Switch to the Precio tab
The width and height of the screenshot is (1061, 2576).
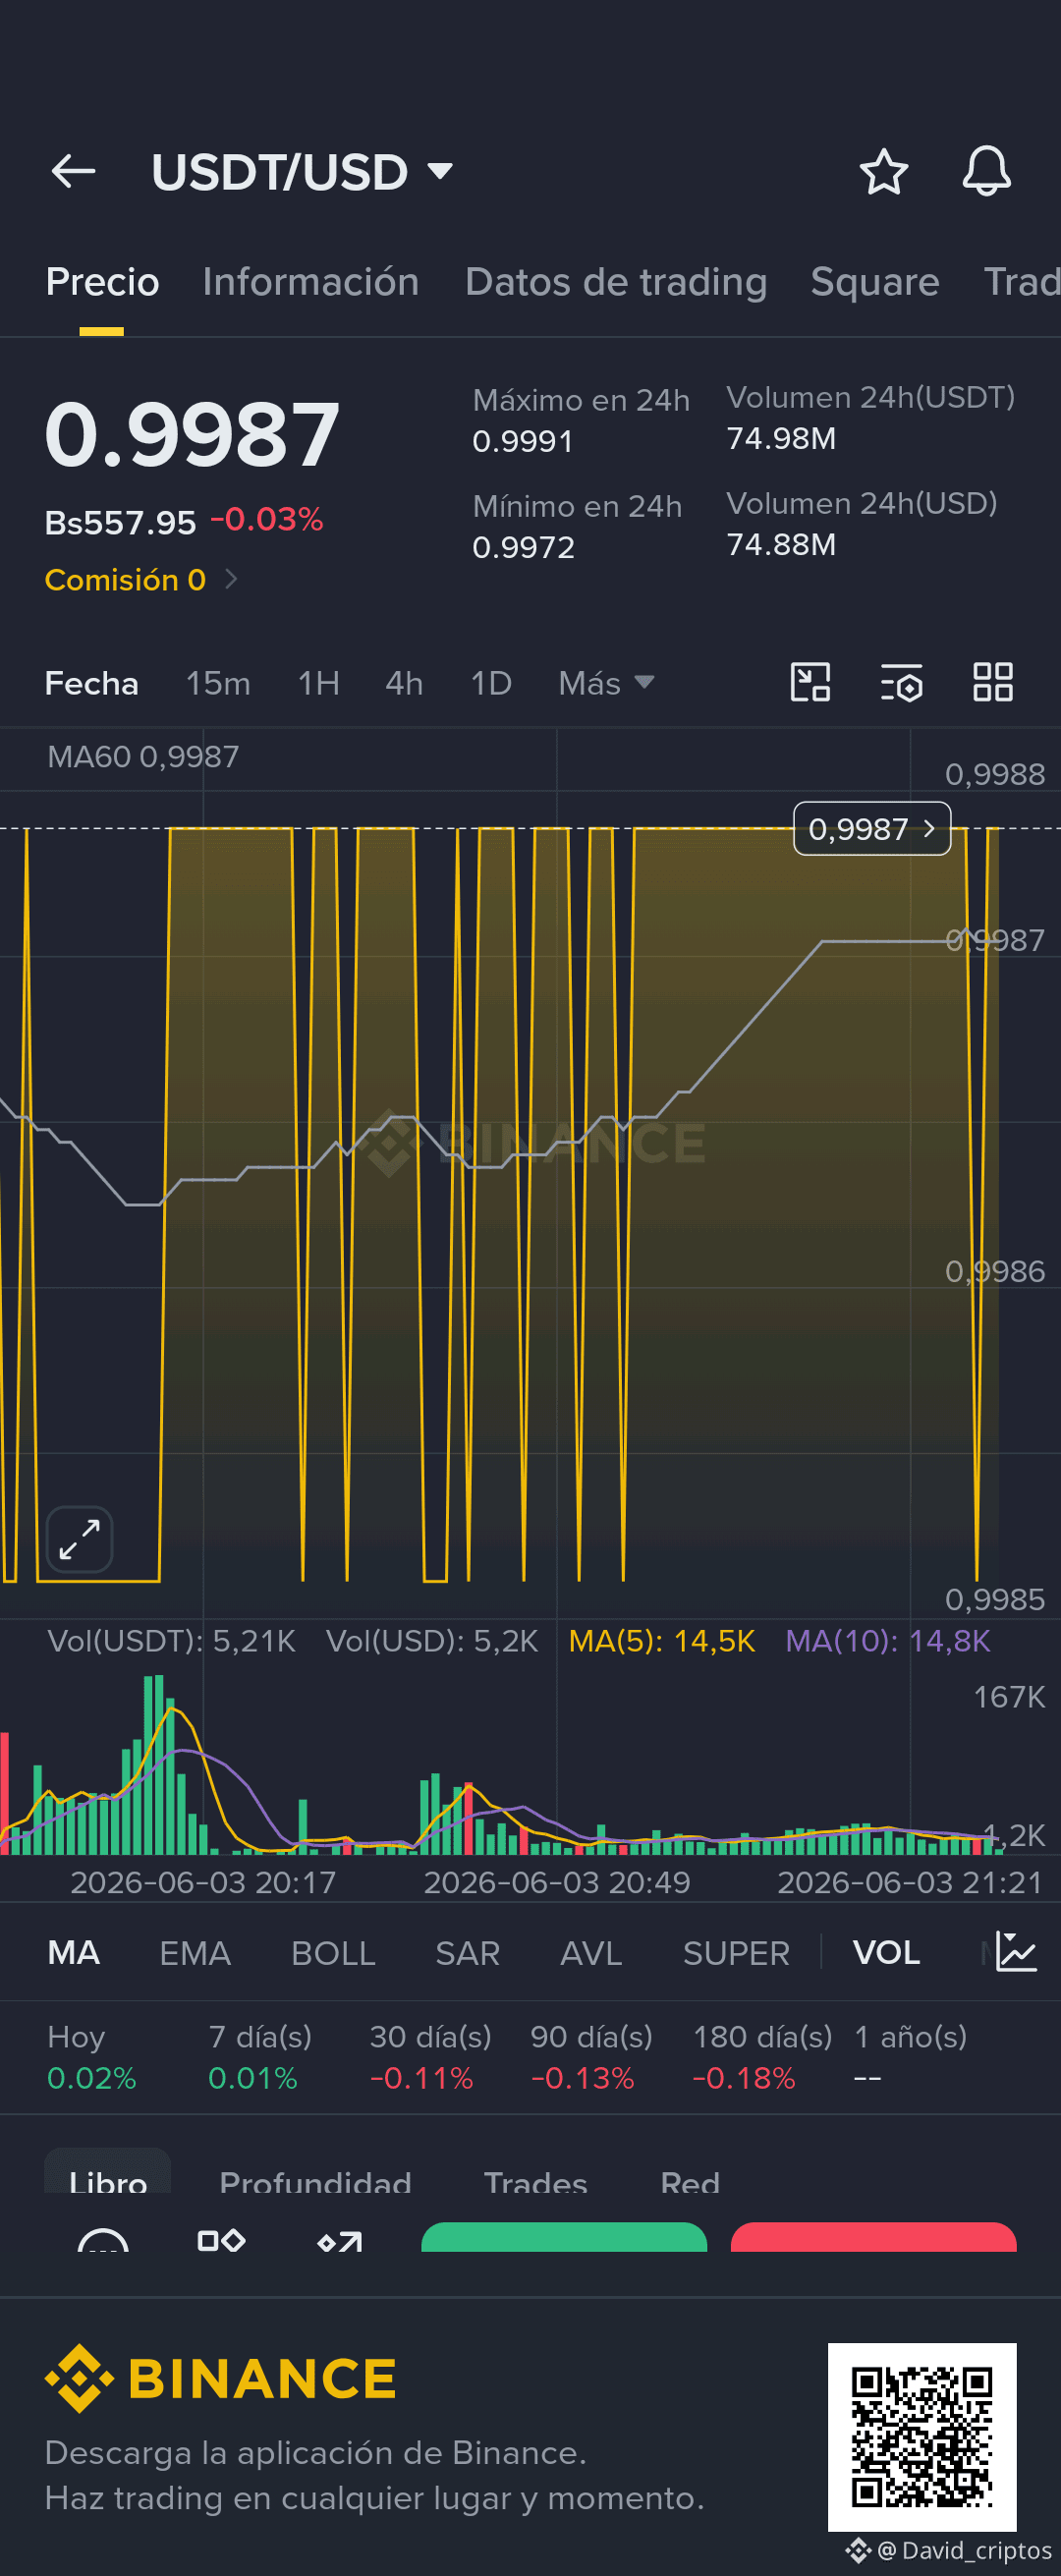click(x=102, y=282)
